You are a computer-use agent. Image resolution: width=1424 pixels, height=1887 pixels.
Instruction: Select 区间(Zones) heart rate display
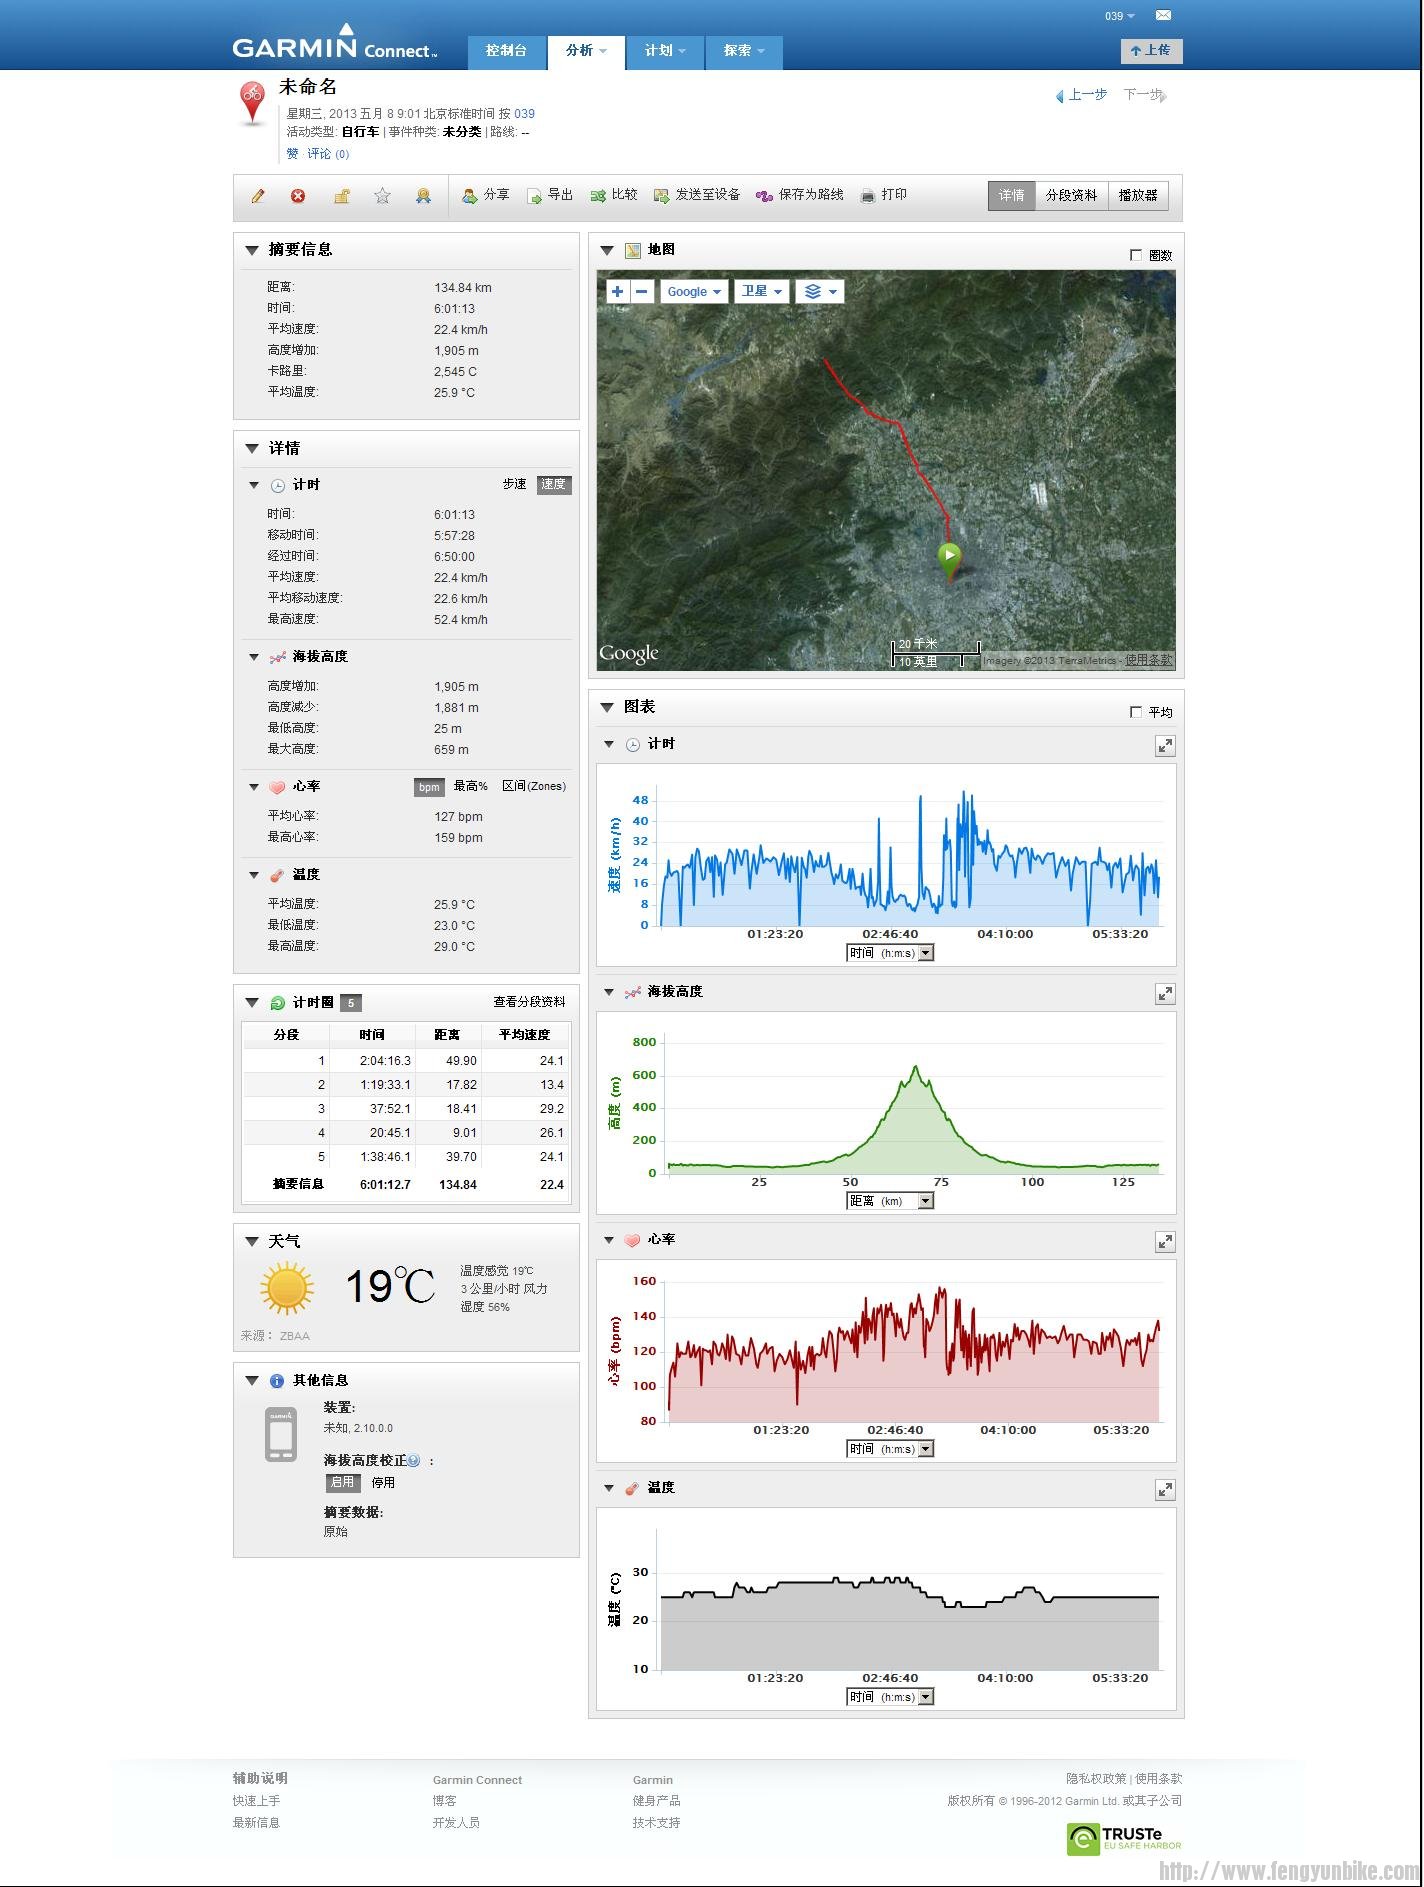[533, 786]
